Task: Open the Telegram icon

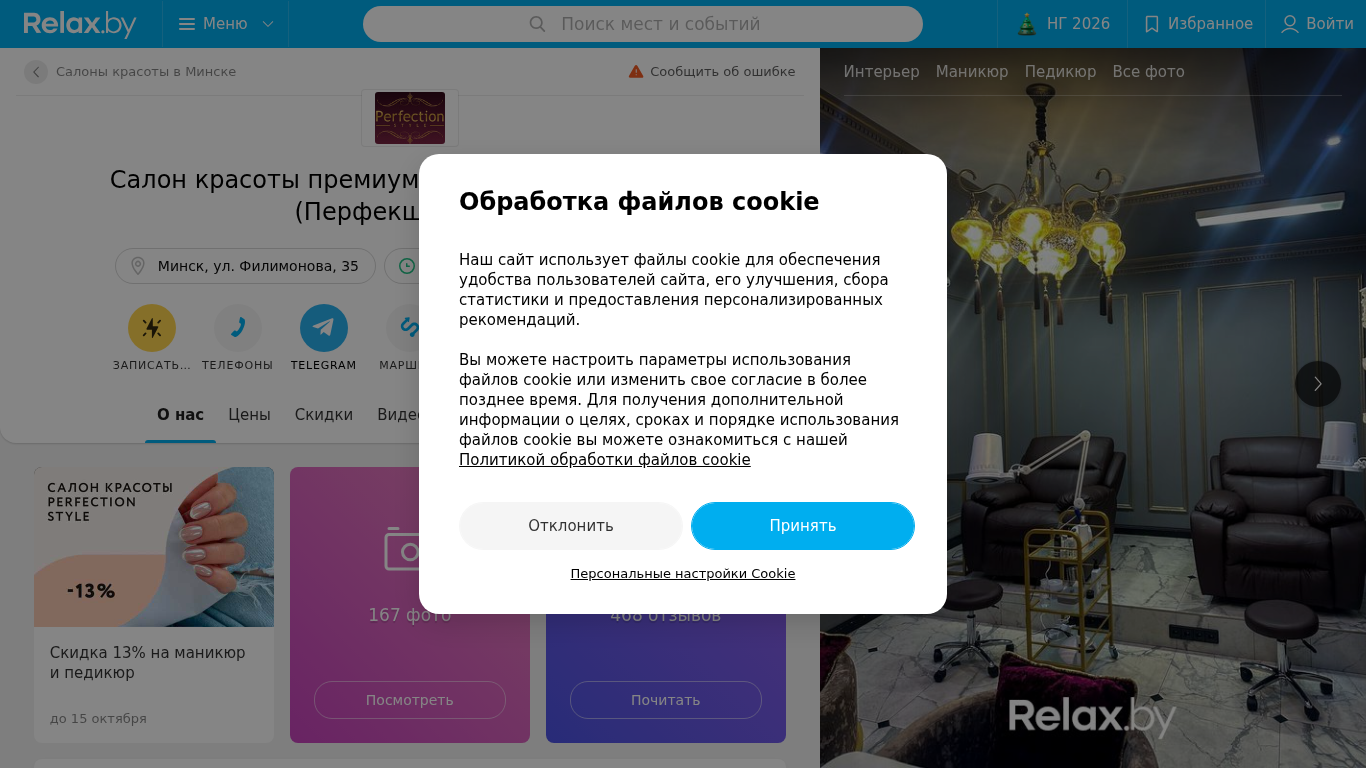Action: click(x=324, y=328)
